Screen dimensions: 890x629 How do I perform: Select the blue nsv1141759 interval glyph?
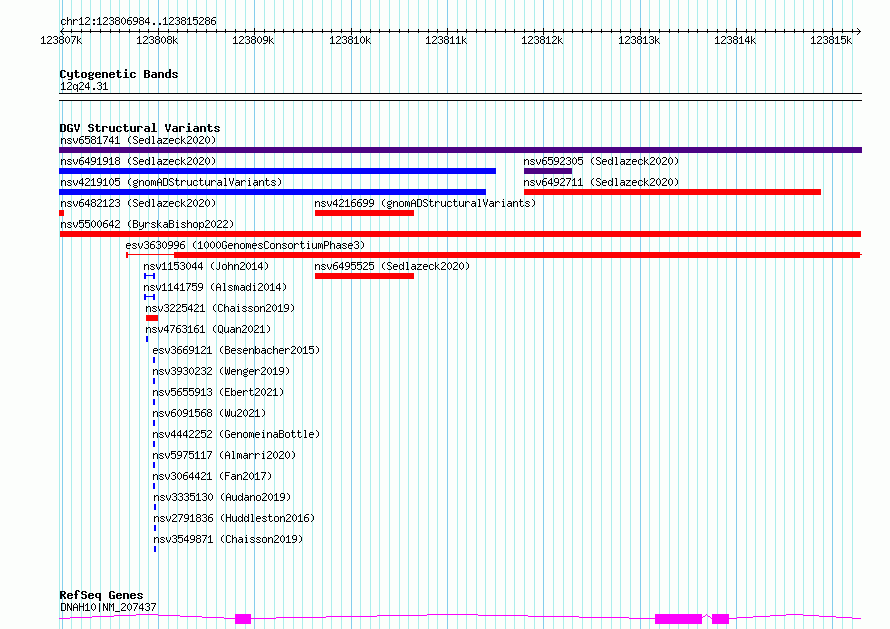[x=149, y=297]
